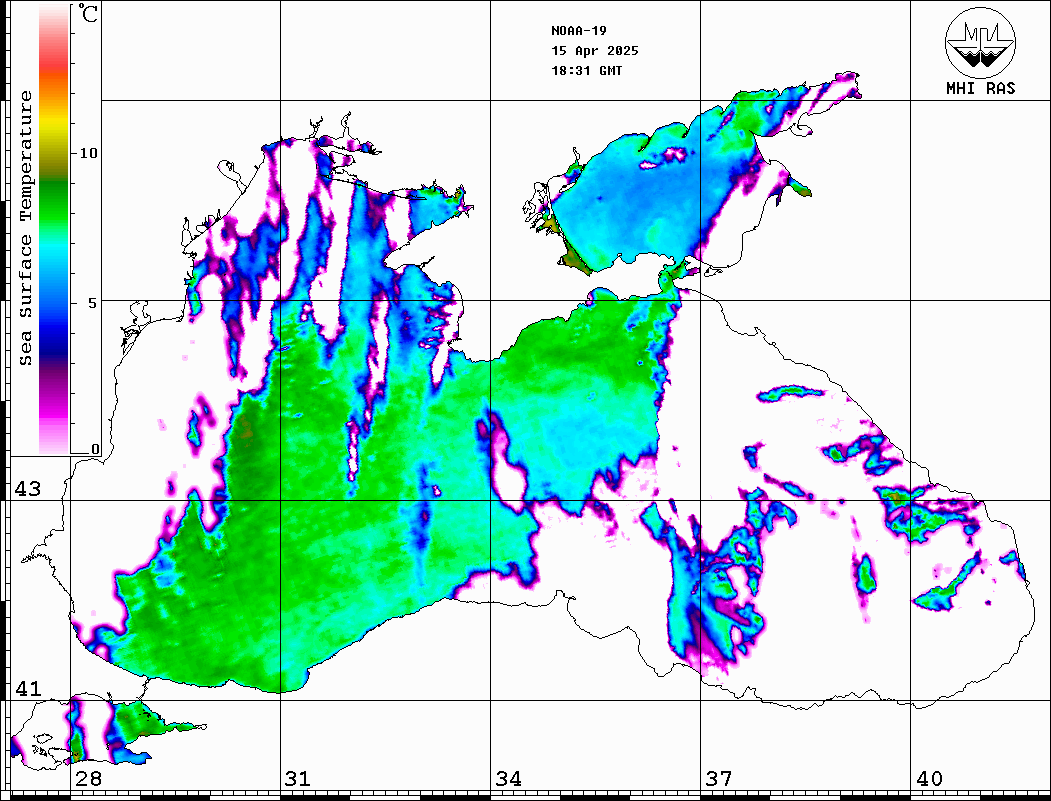Click the '0' tick label on scale
Viewport: 1051px width, 801px height.
pyautogui.click(x=95, y=449)
